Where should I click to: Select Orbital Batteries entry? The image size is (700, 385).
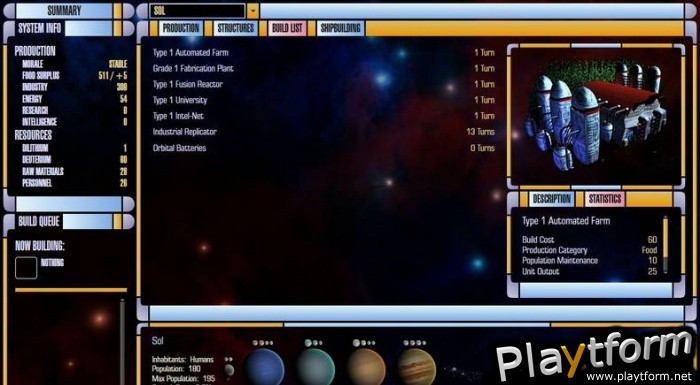click(324, 148)
